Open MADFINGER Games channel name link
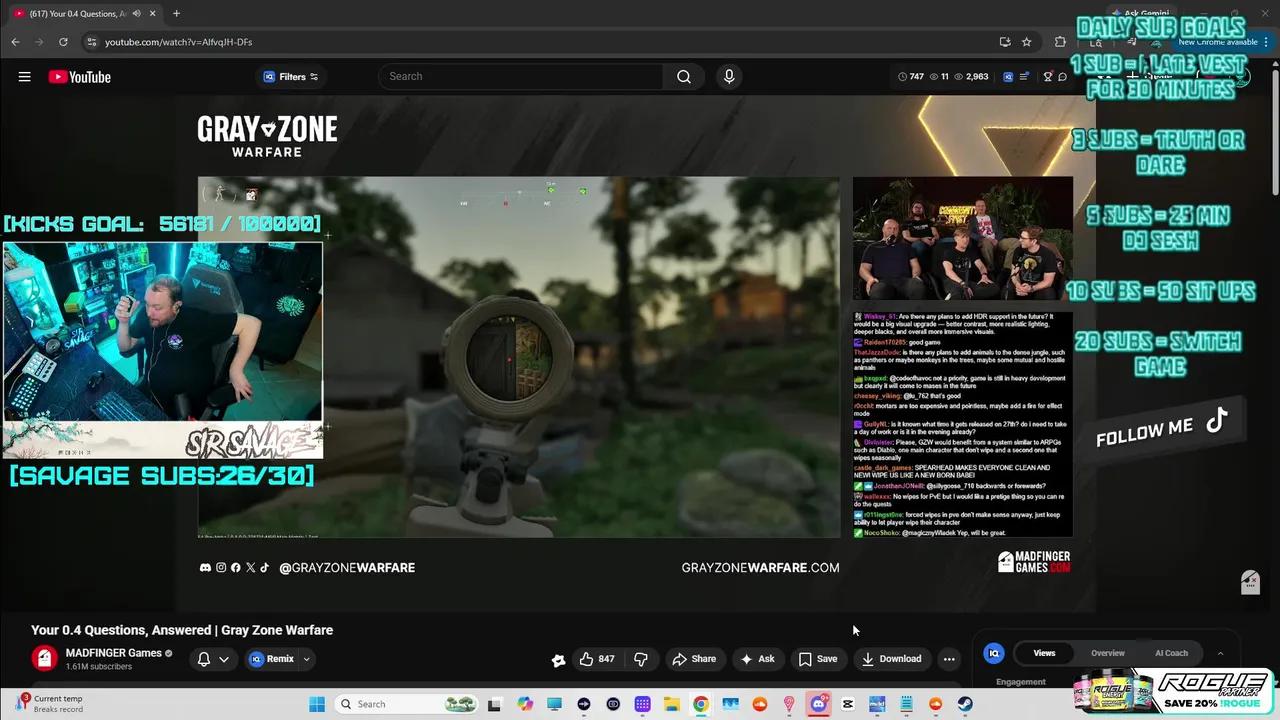Image resolution: width=1280 pixels, height=720 pixels. click(113, 653)
